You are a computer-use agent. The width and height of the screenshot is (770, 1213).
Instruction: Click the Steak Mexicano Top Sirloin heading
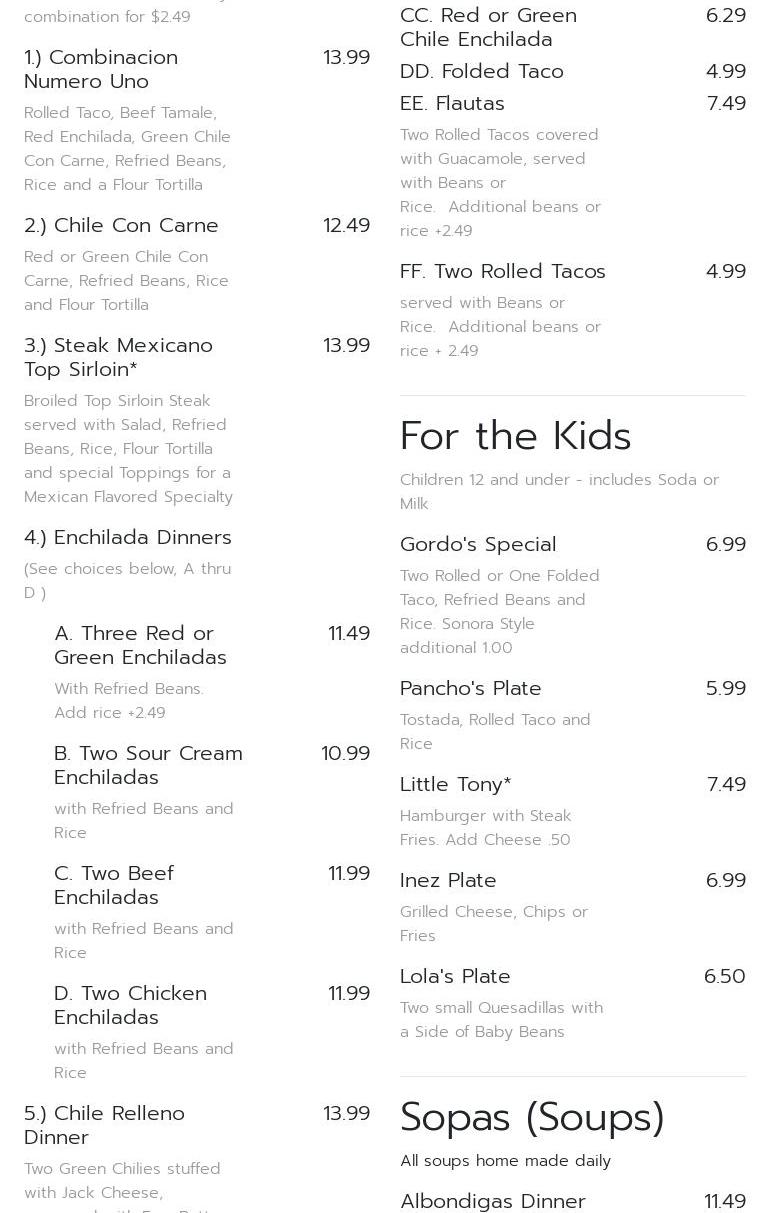pos(118,357)
